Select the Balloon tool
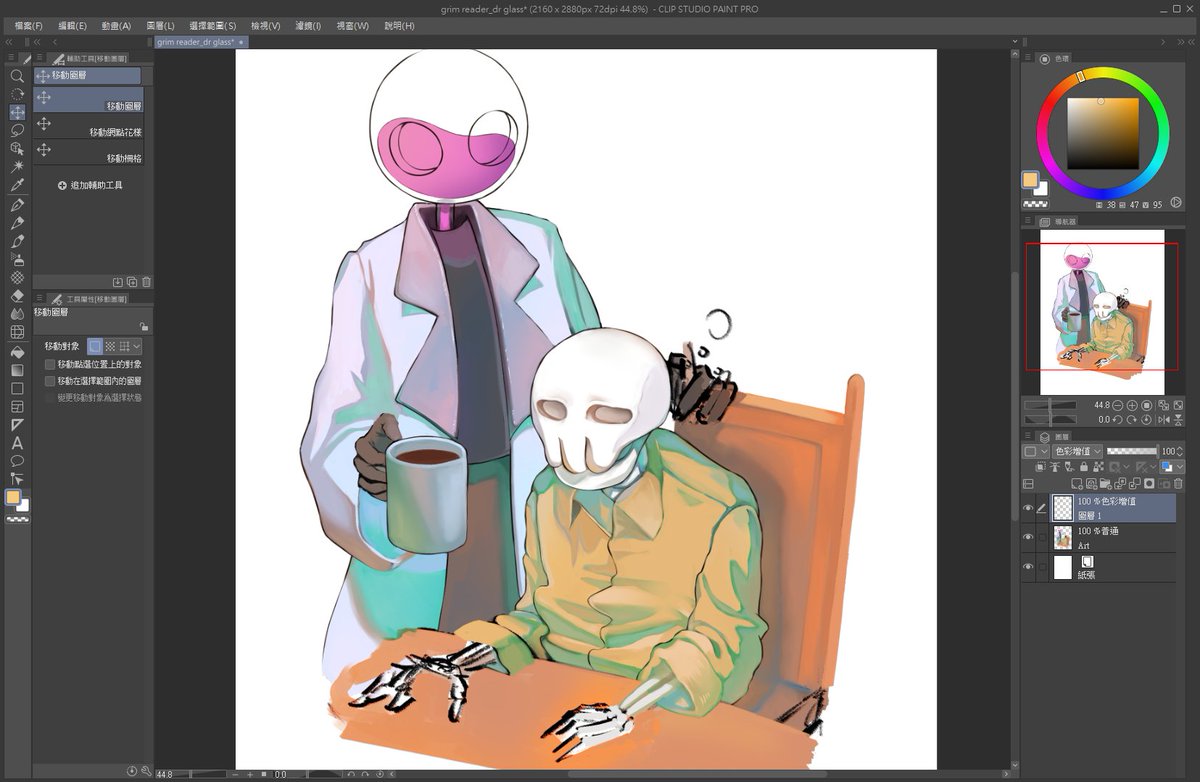Image resolution: width=1200 pixels, height=782 pixels. pos(17,461)
